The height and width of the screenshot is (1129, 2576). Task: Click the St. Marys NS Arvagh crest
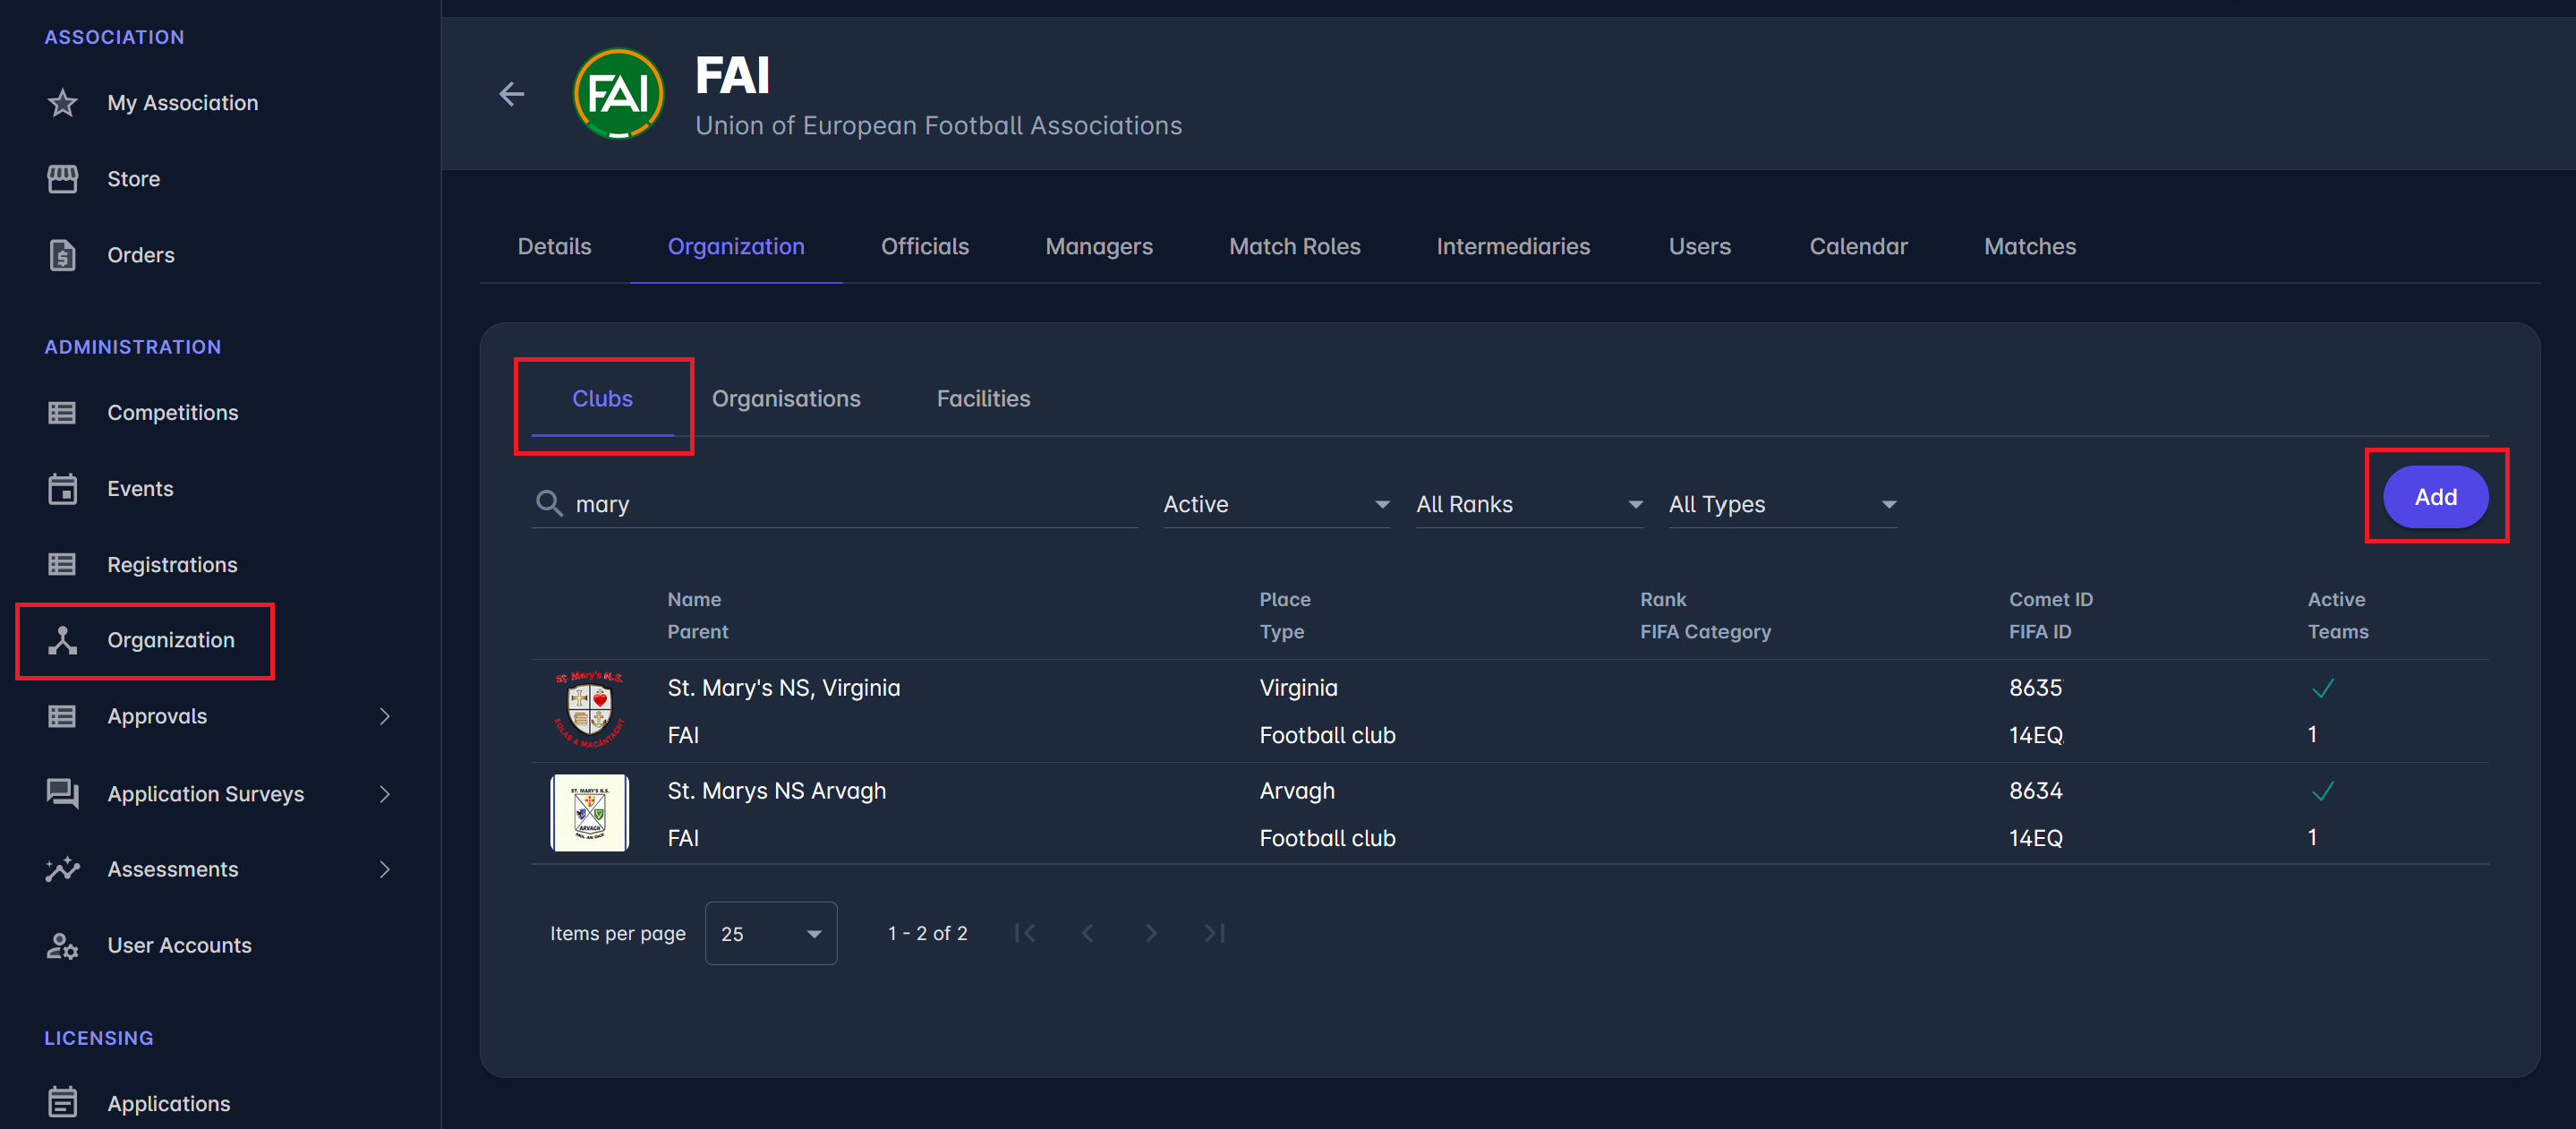(589, 812)
